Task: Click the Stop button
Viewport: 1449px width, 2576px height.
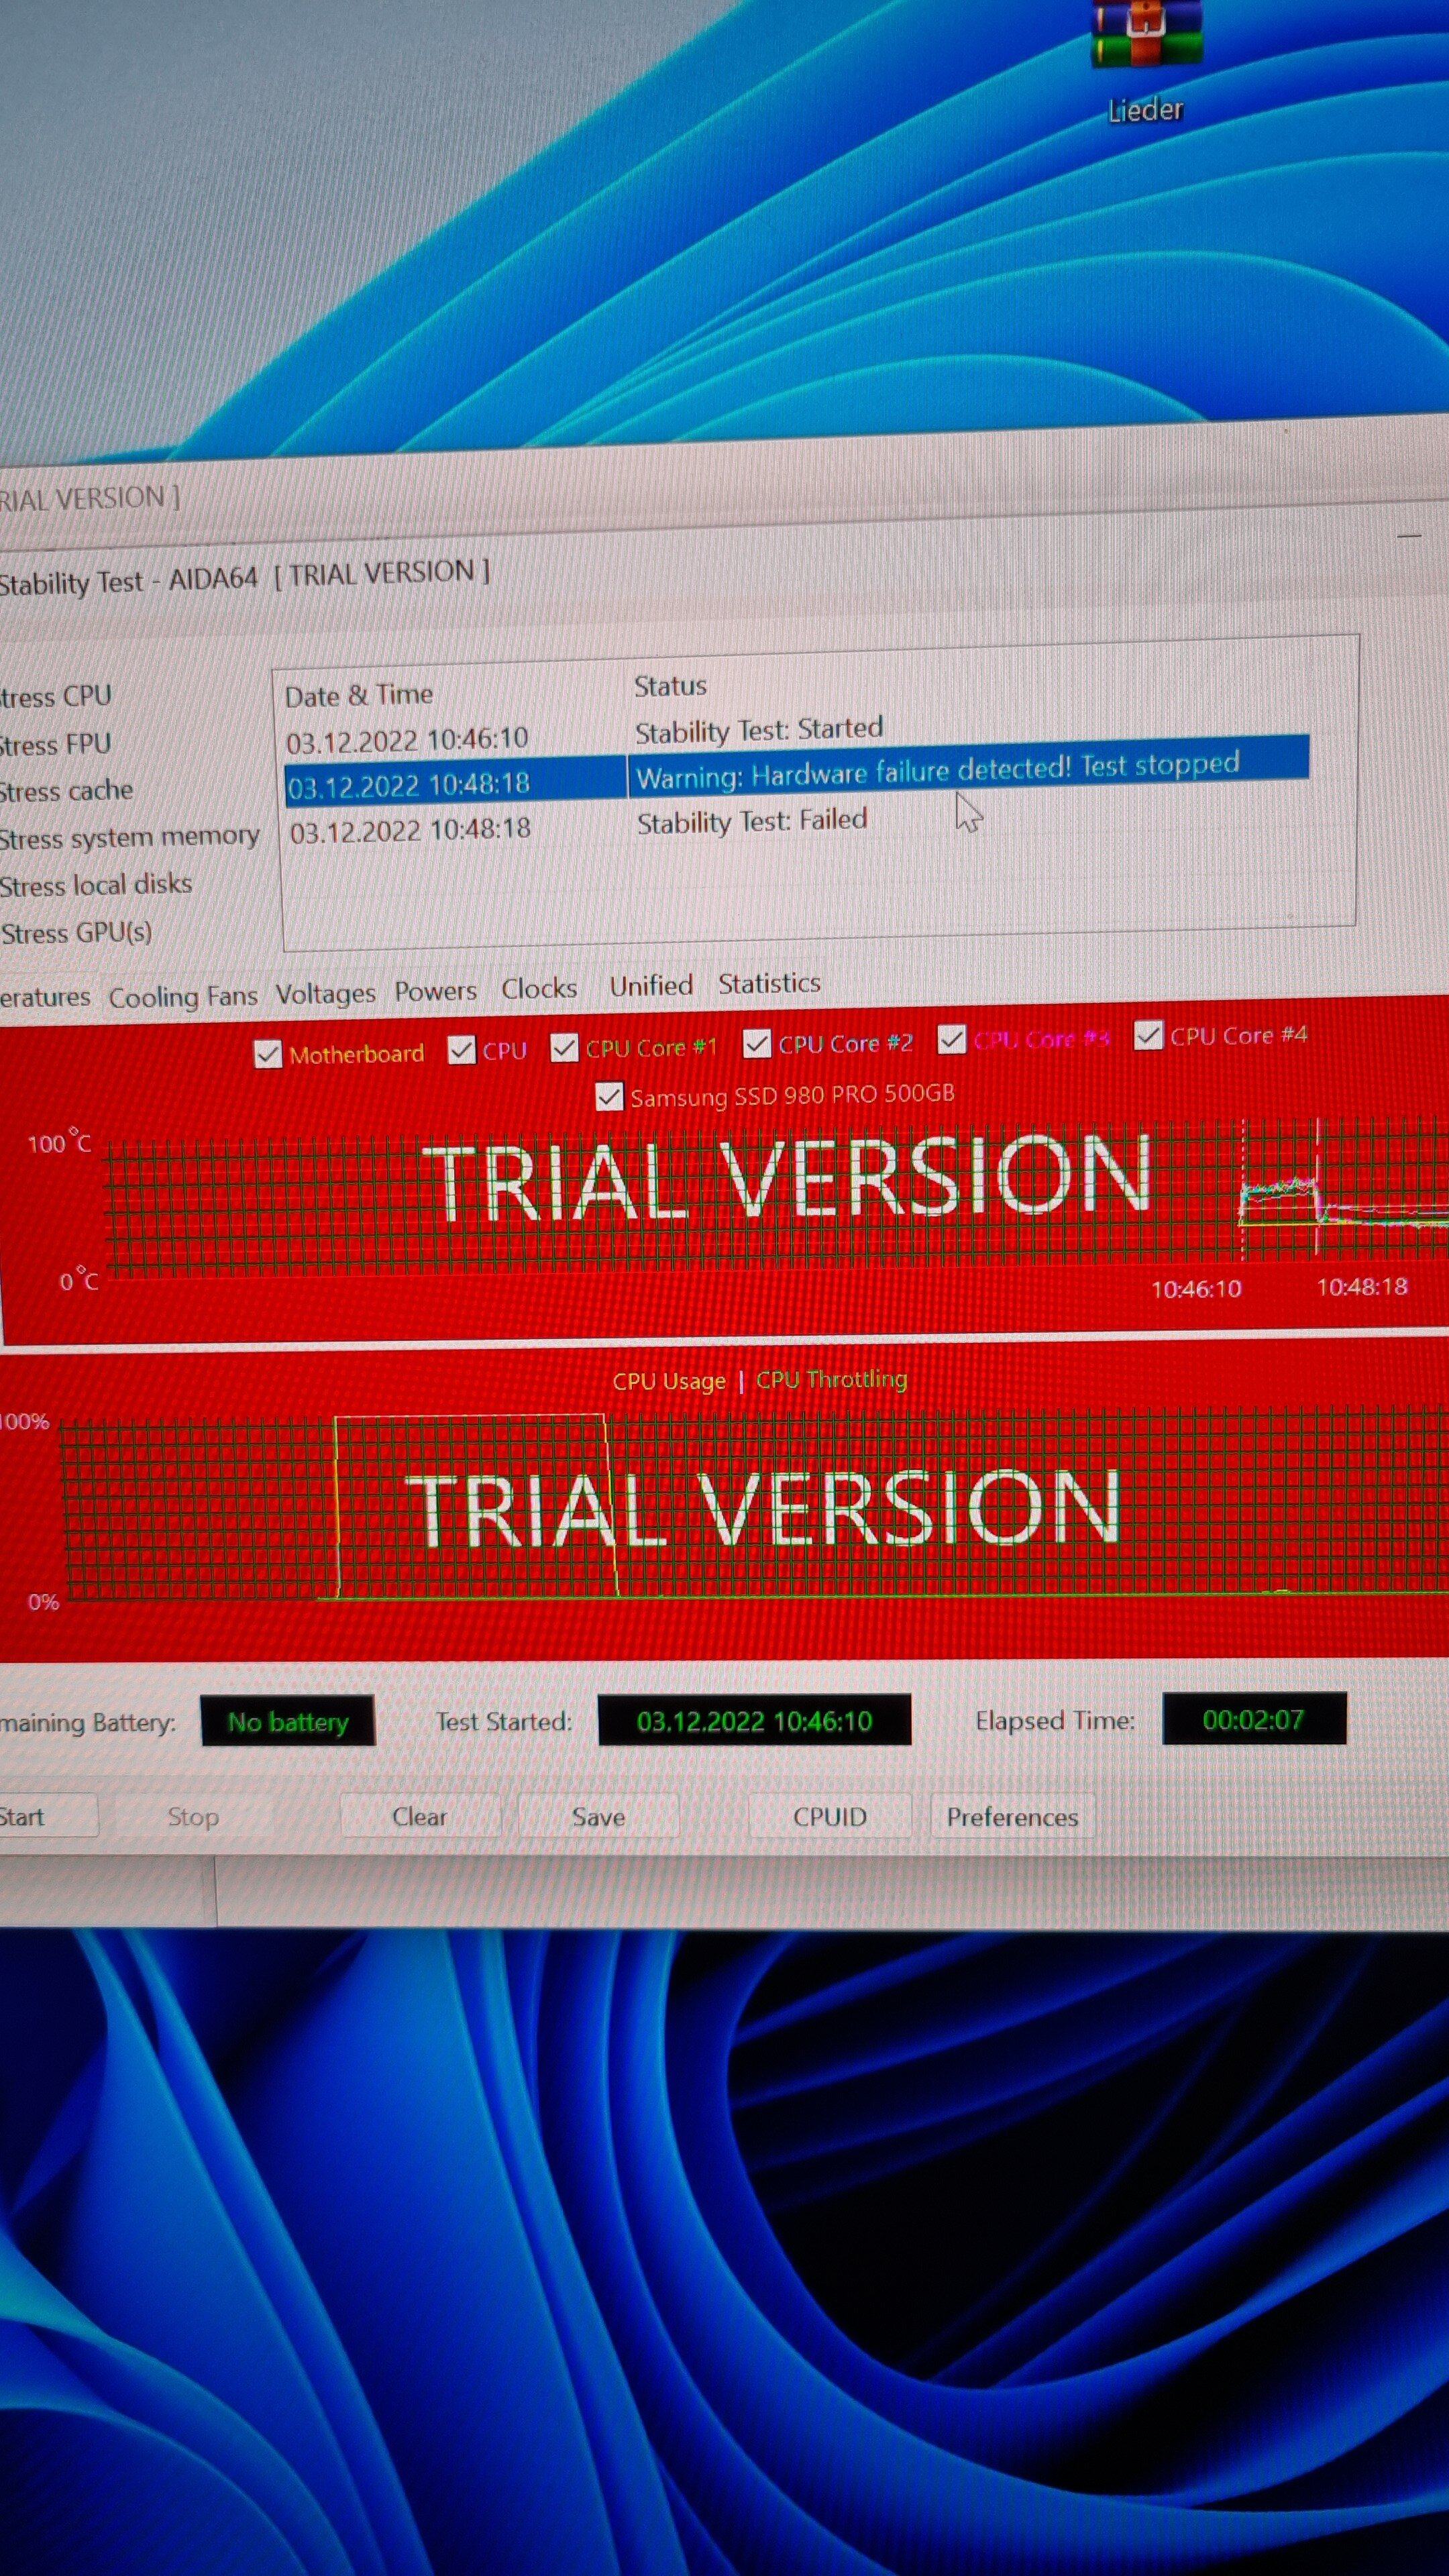Action: pyautogui.click(x=193, y=1817)
